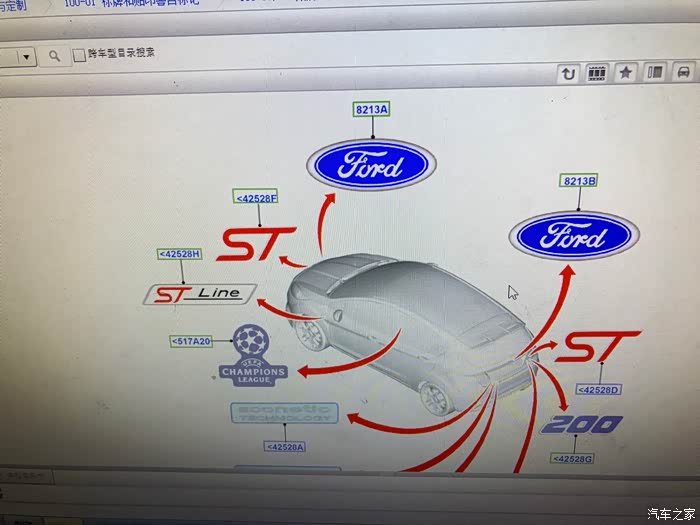The width and height of the screenshot is (700, 525).
Task: Click the refresh arrow toolbar icon
Action: click(x=568, y=74)
